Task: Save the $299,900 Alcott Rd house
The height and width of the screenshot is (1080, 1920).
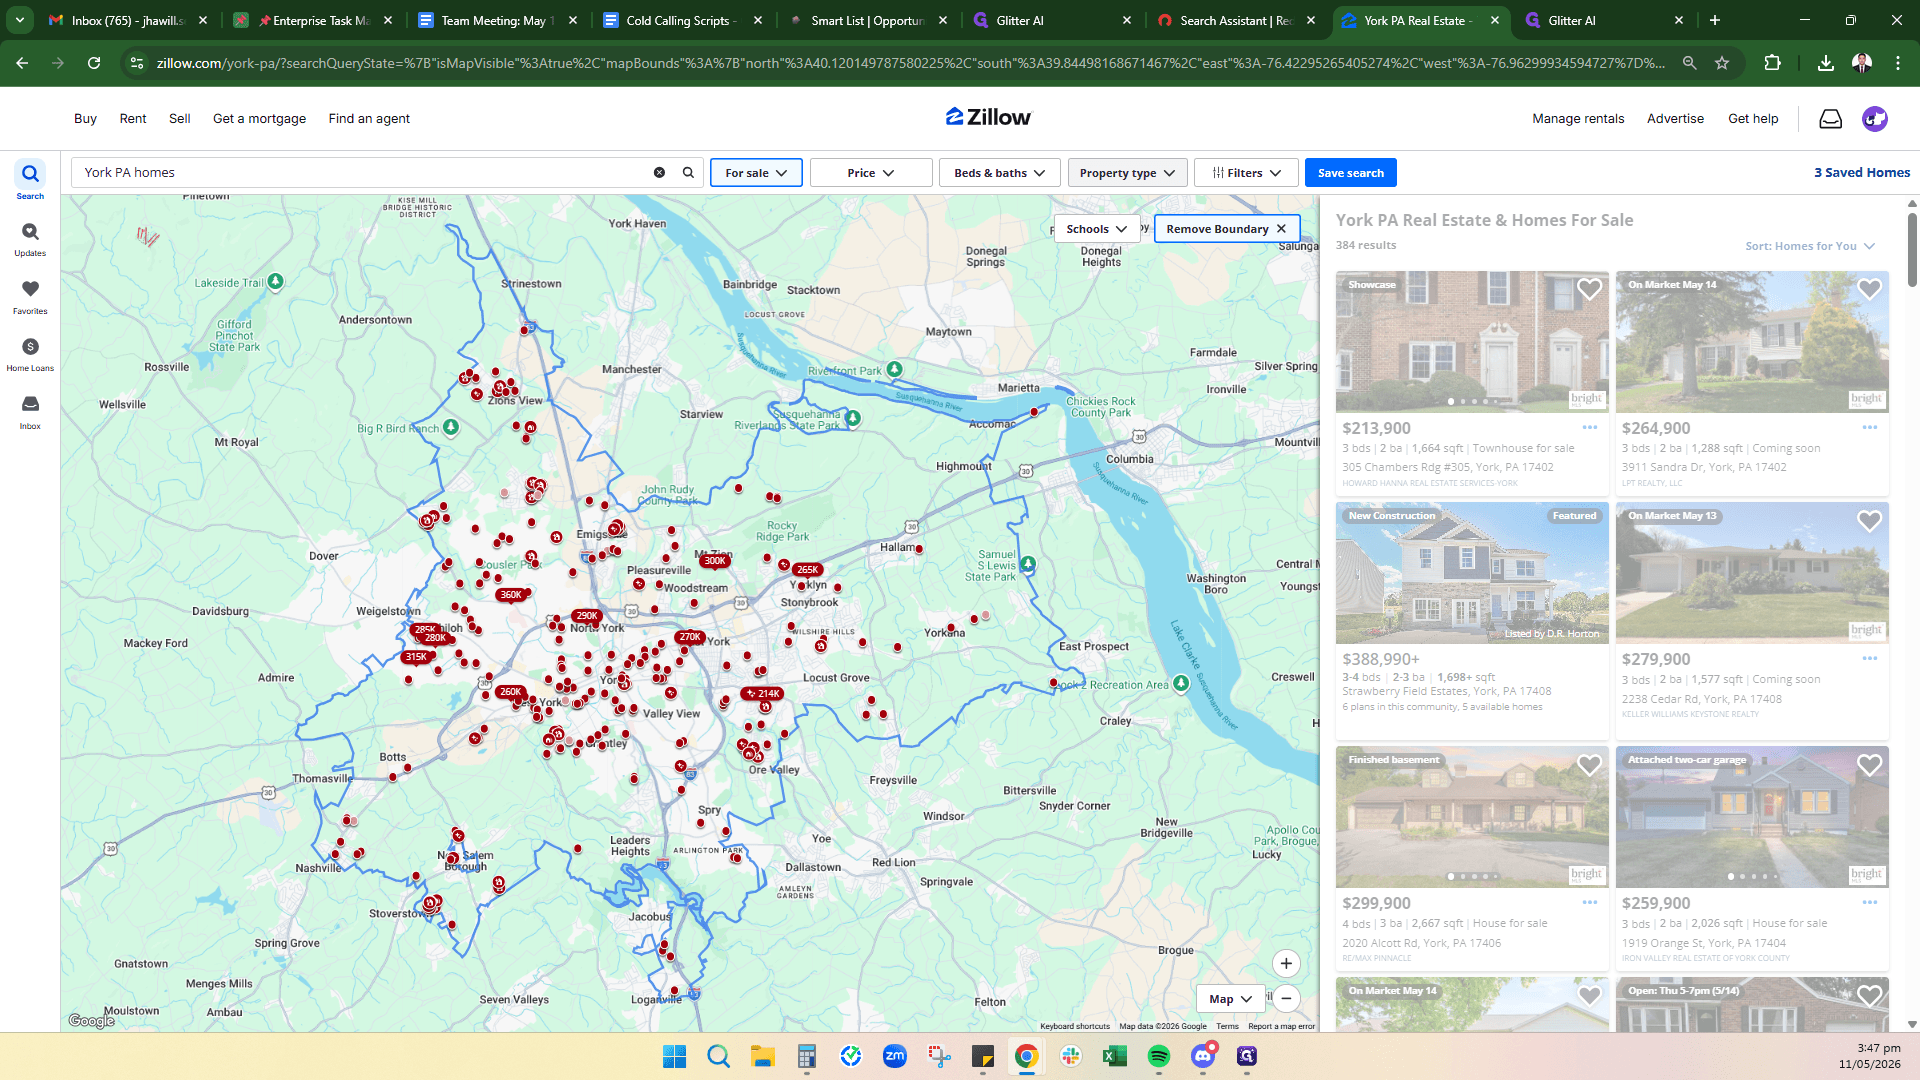Action: click(x=1589, y=765)
